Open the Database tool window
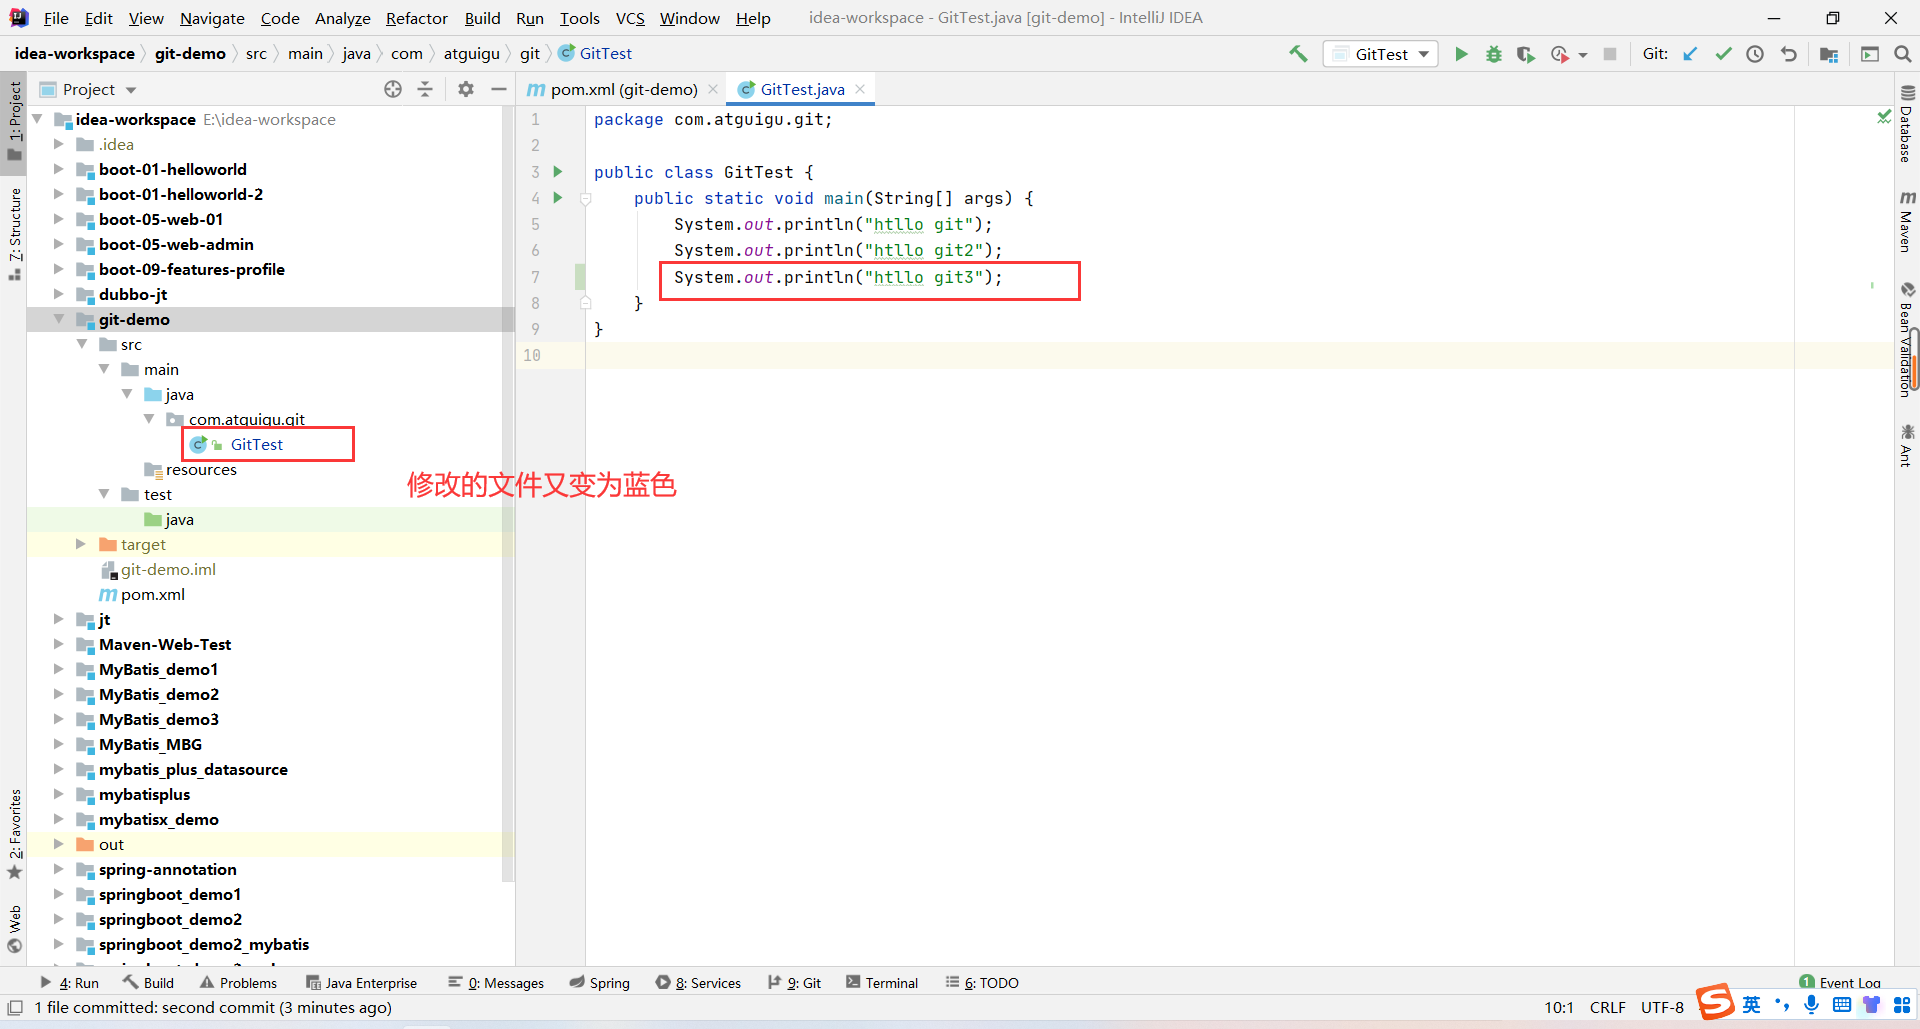Viewport: 1920px width, 1029px height. [1907, 124]
